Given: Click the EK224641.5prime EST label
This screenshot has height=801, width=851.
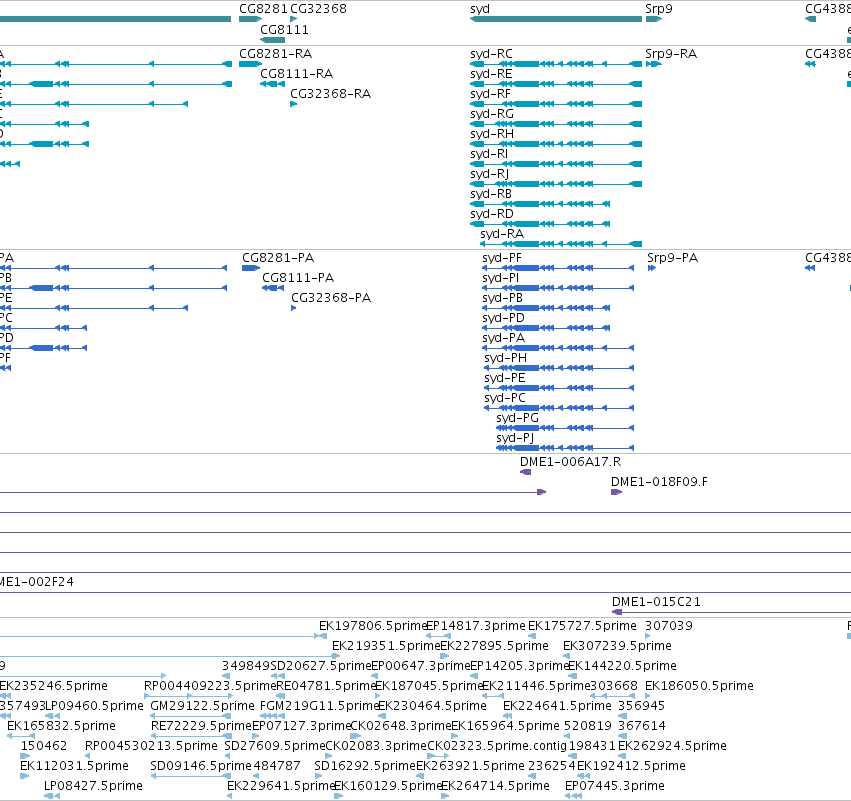Looking at the screenshot, I should tap(557, 706).
